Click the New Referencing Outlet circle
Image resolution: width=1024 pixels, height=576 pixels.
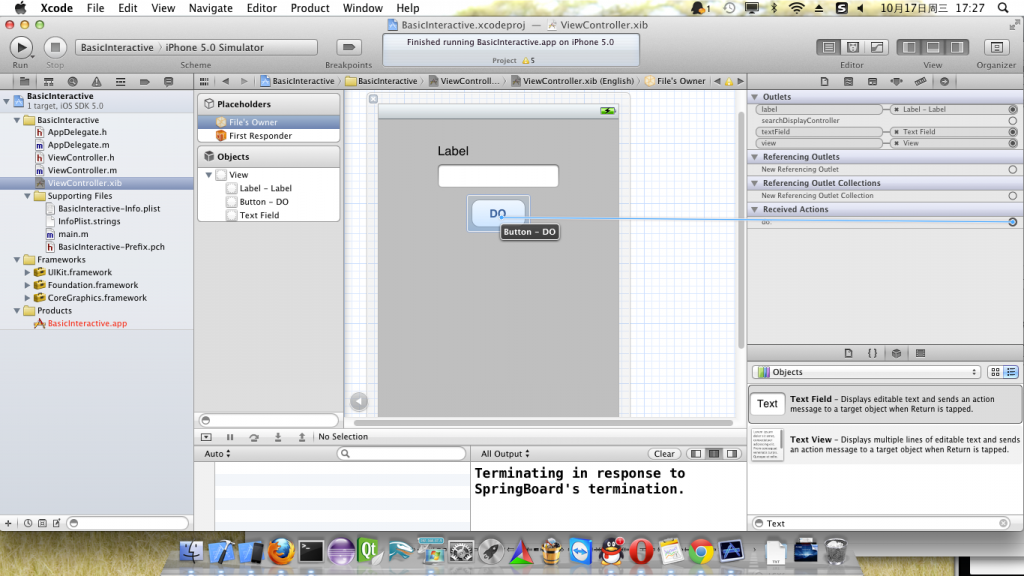(1012, 169)
